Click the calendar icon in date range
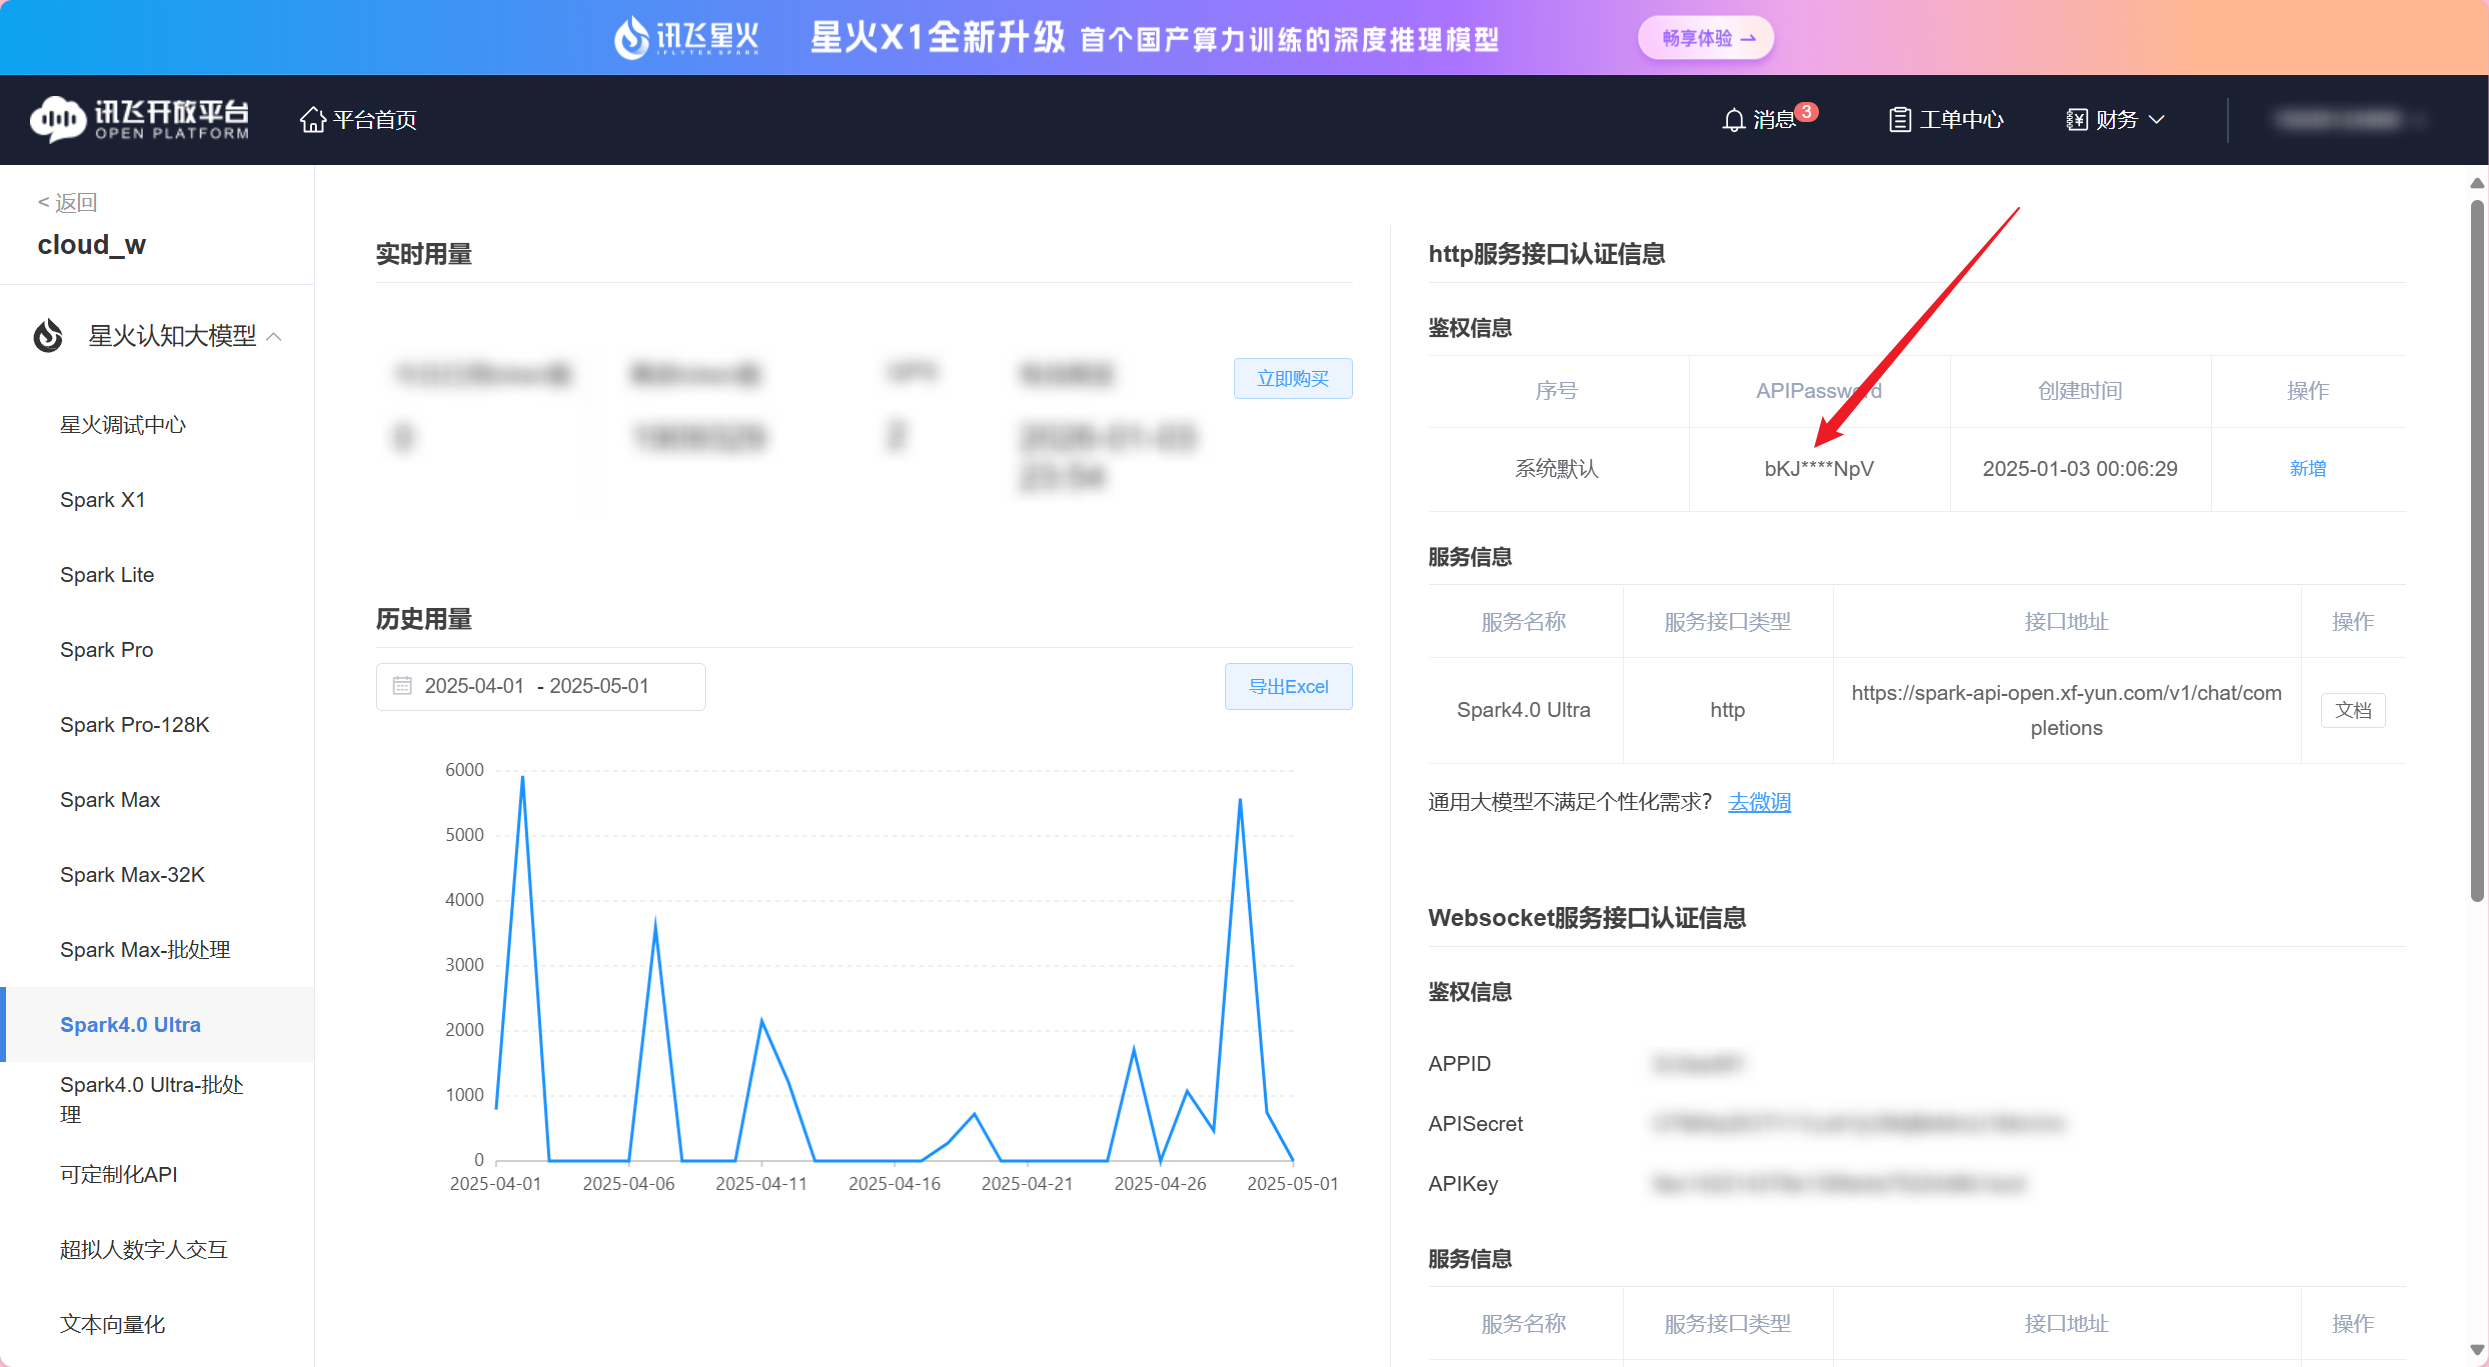 click(x=402, y=686)
